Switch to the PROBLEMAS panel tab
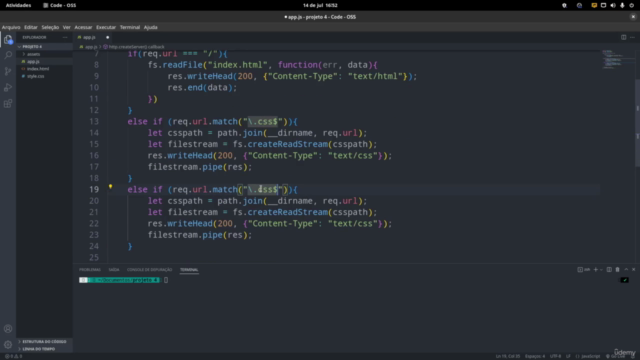Screen dimensions: 640x360 [90, 269]
